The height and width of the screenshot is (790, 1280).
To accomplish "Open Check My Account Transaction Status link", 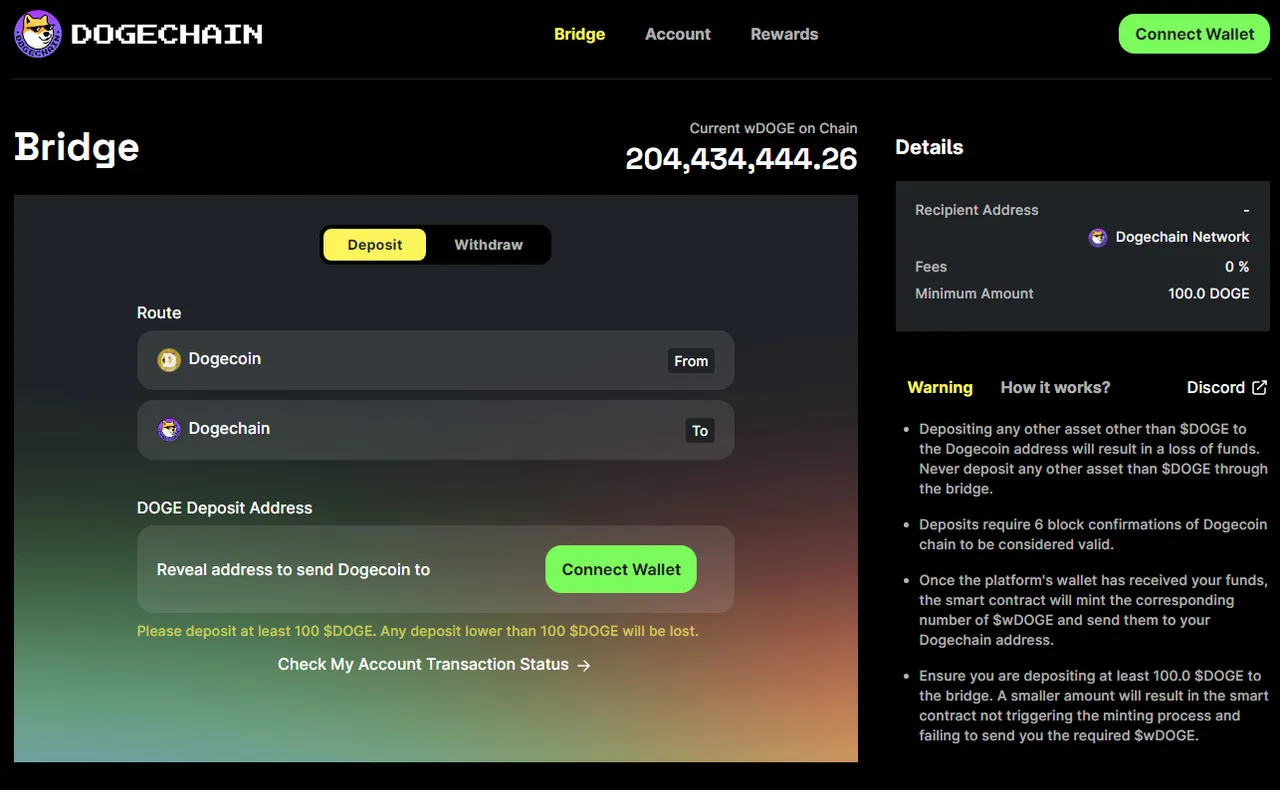I will click(434, 665).
